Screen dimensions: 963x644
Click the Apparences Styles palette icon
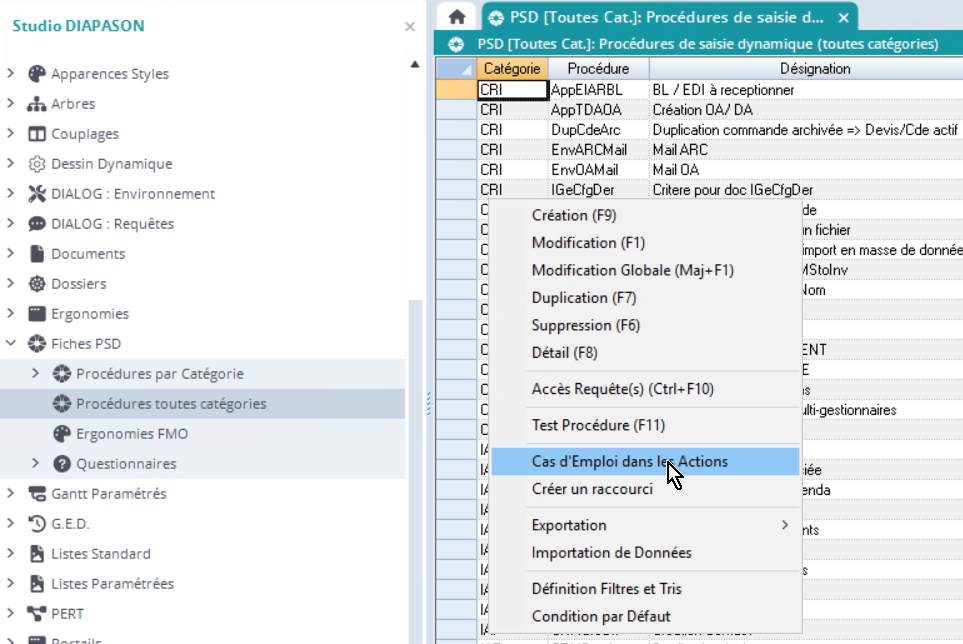point(37,74)
